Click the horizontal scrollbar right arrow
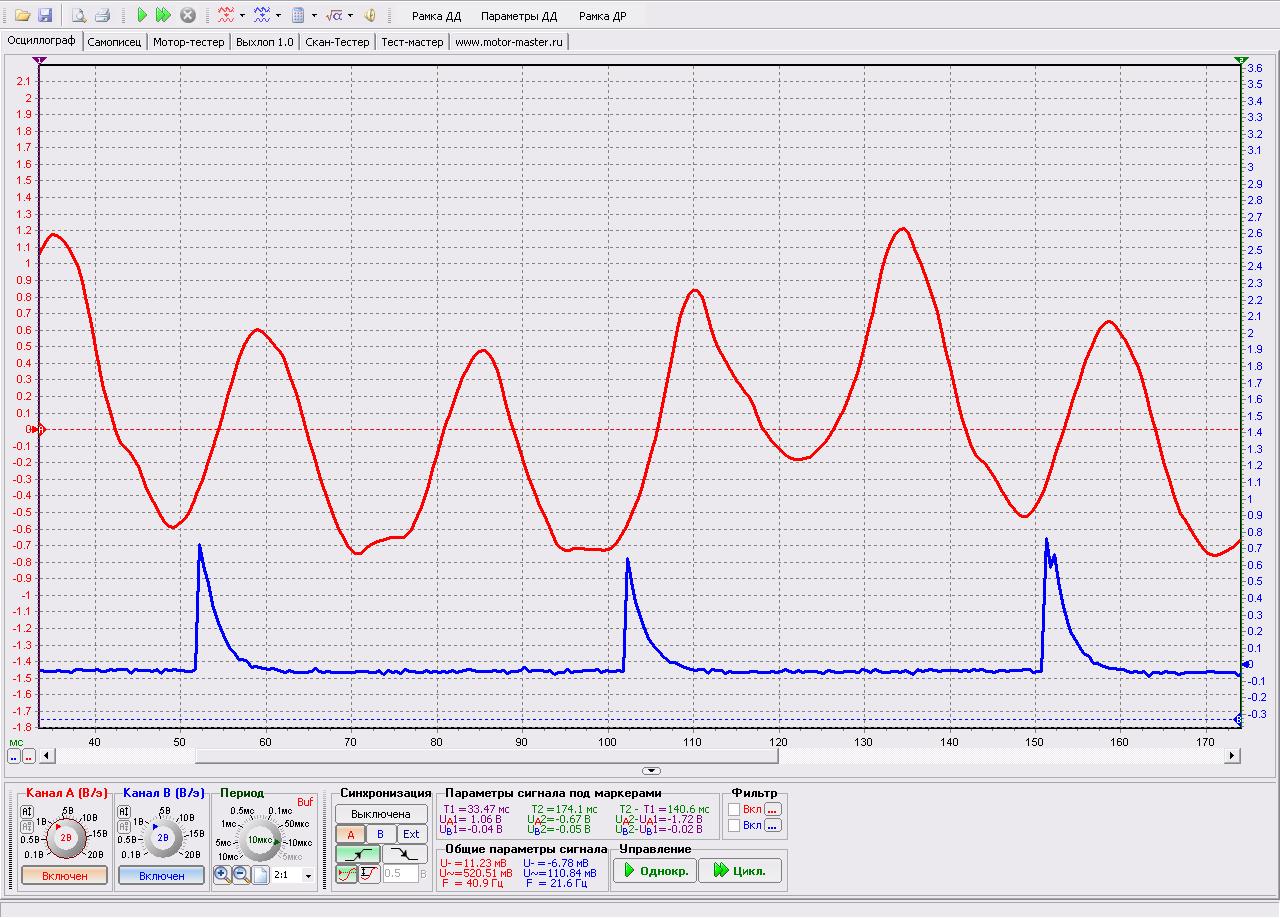This screenshot has height=918, width=1280. (1233, 757)
